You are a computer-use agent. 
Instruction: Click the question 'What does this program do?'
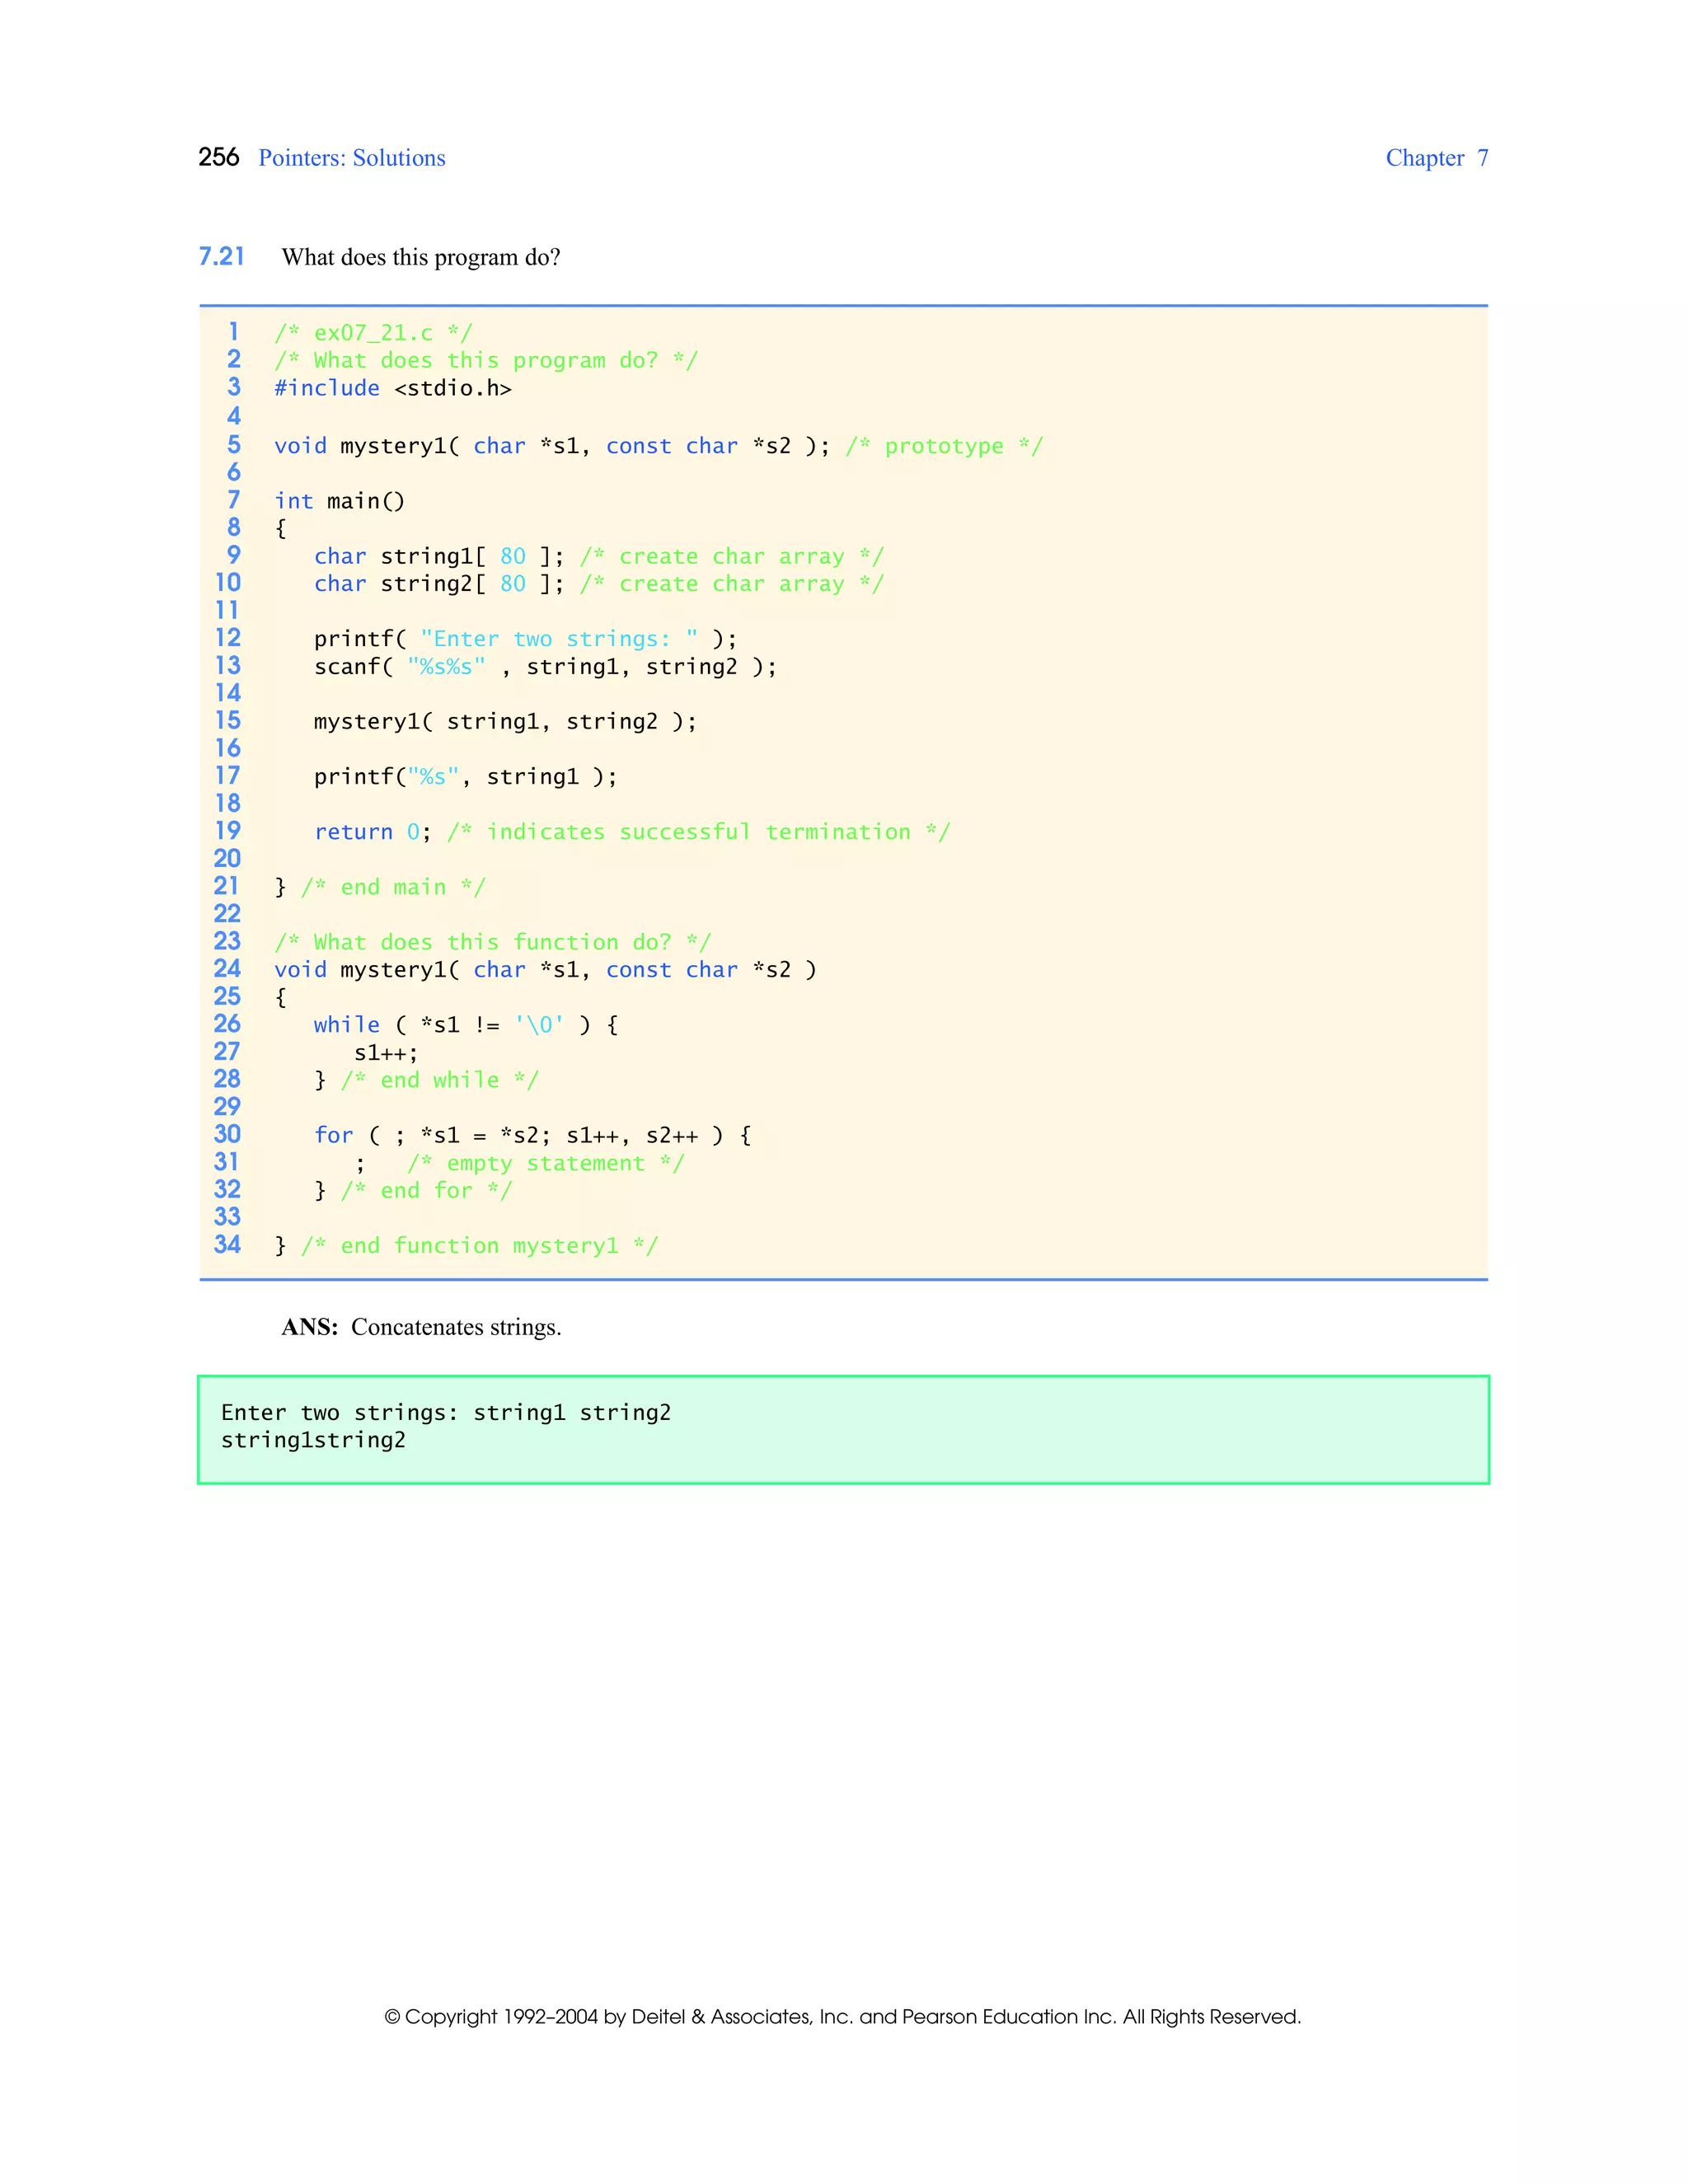click(421, 257)
